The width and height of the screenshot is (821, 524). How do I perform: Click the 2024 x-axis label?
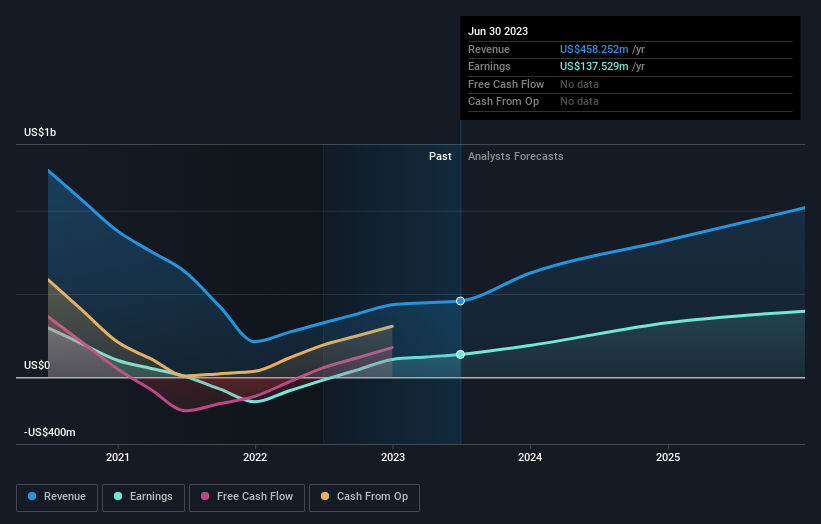(530, 457)
